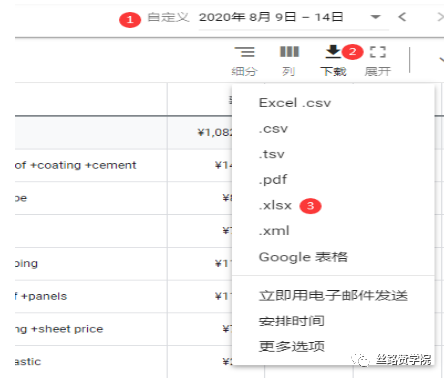This screenshot has width=444, height=379.
Task: Click the 下载 download icon
Action: (333, 52)
